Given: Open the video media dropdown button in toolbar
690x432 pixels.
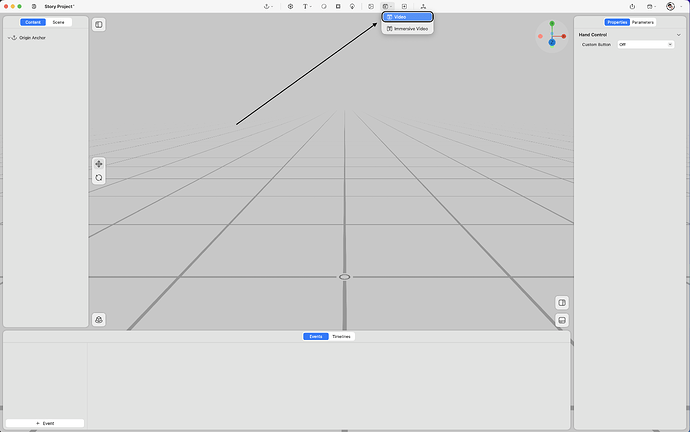Looking at the screenshot, I should pyautogui.click(x=387, y=7).
